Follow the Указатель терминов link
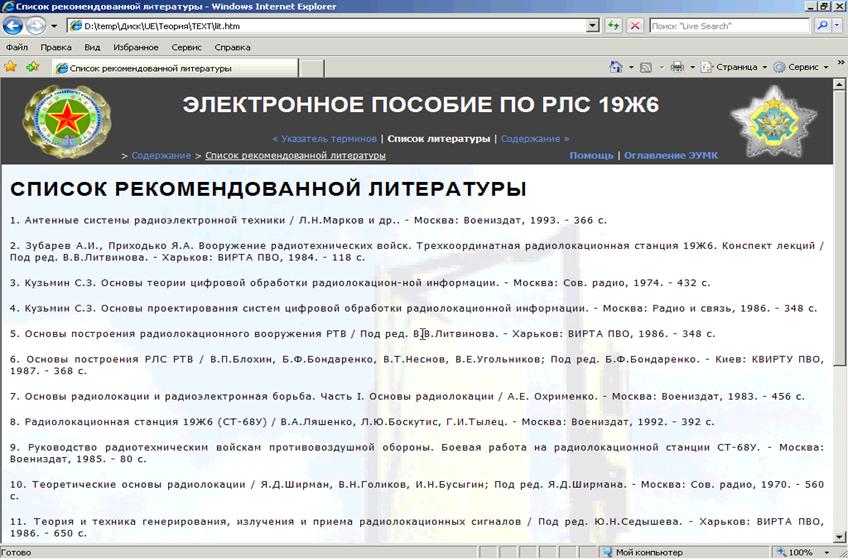Image resolution: width=848 pixels, height=559 pixels. coord(324,138)
